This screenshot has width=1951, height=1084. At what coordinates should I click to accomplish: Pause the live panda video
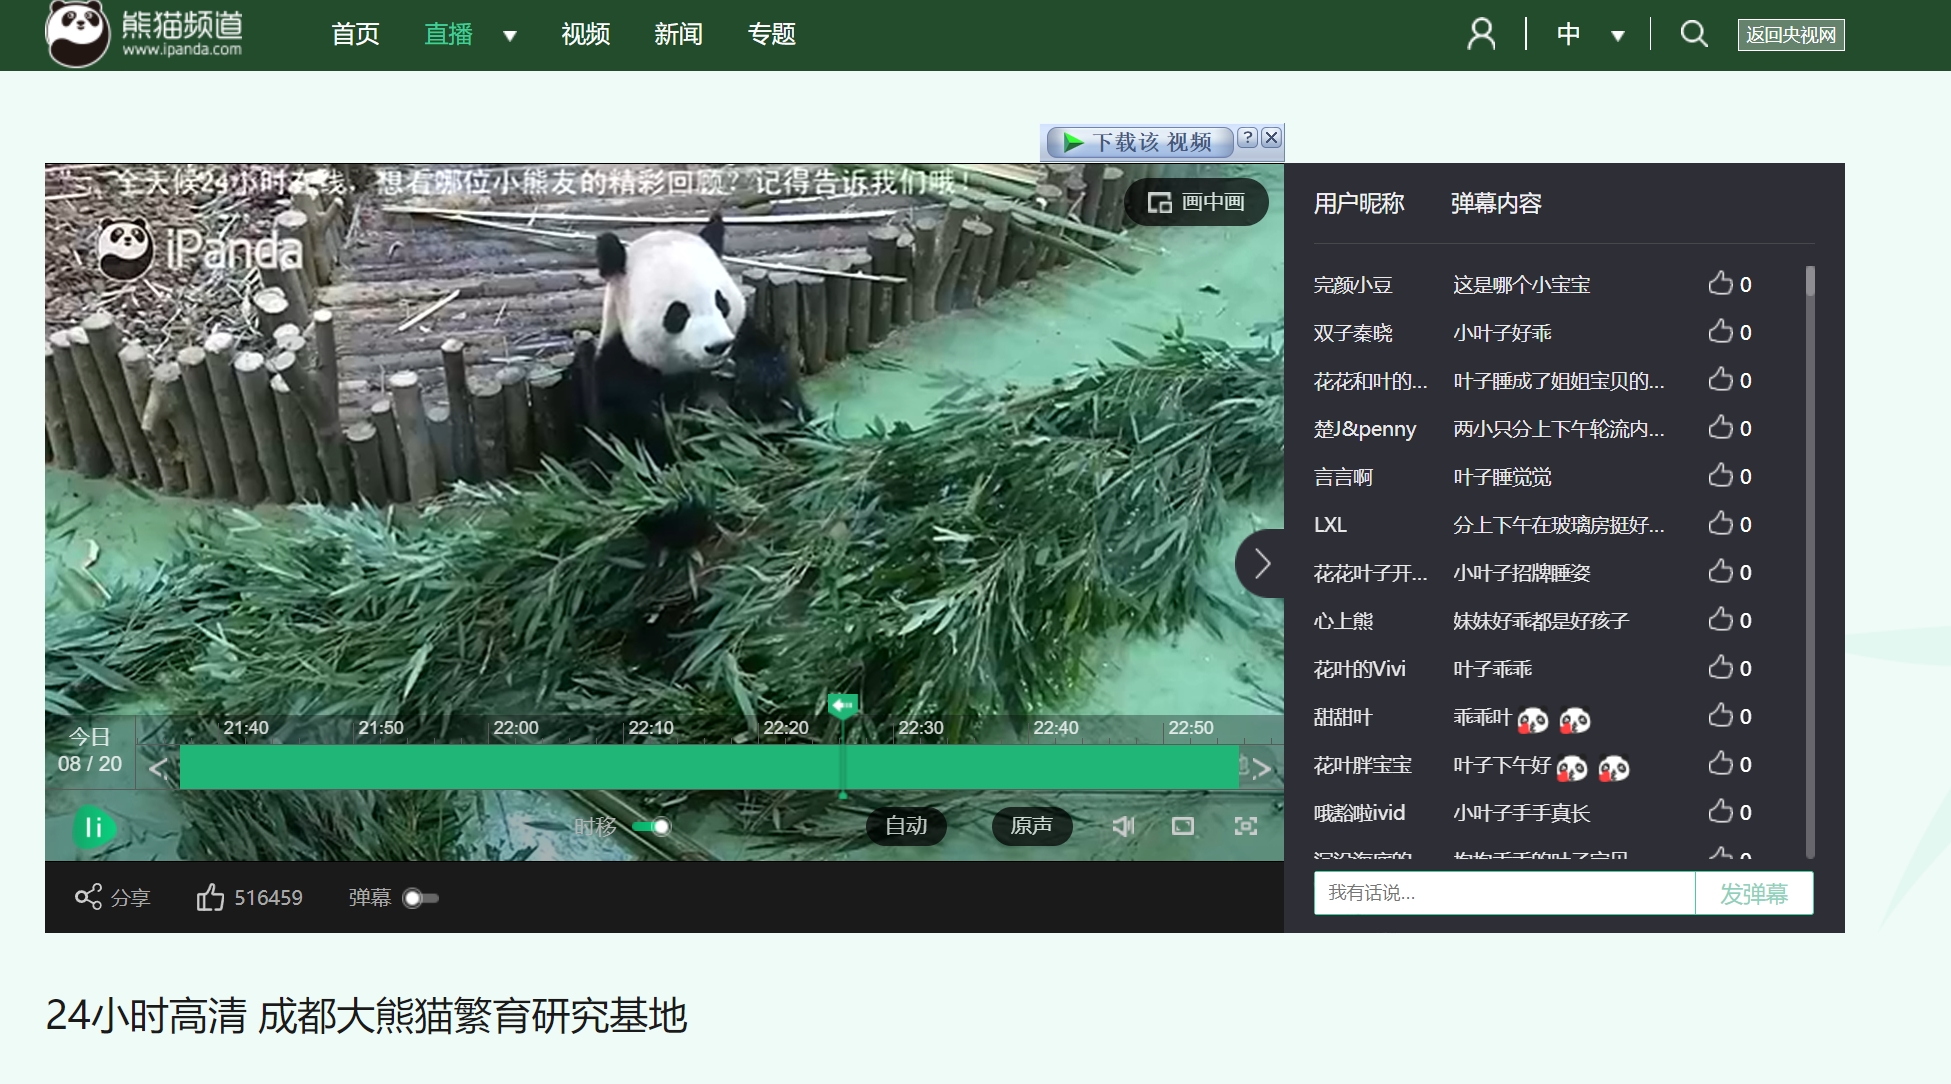(x=94, y=827)
